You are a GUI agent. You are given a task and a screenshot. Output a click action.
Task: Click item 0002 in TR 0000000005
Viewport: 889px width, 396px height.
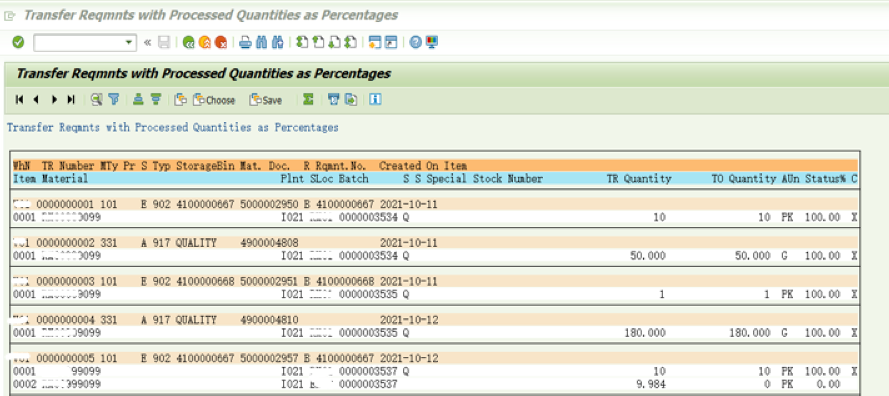(x=24, y=385)
